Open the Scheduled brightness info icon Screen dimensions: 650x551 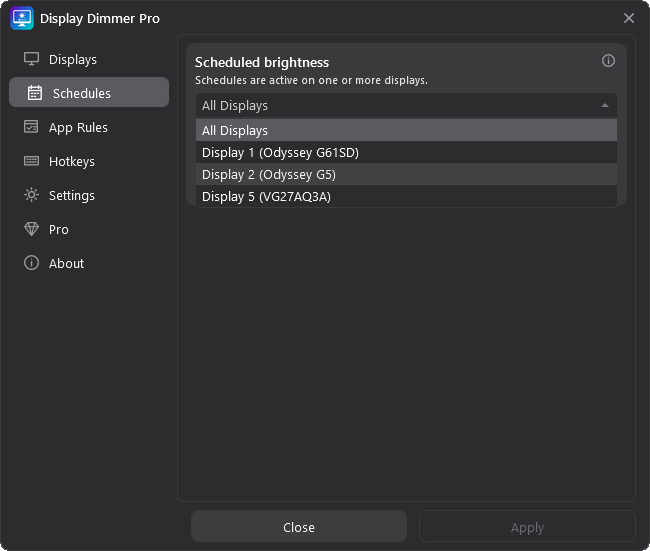coord(608,61)
